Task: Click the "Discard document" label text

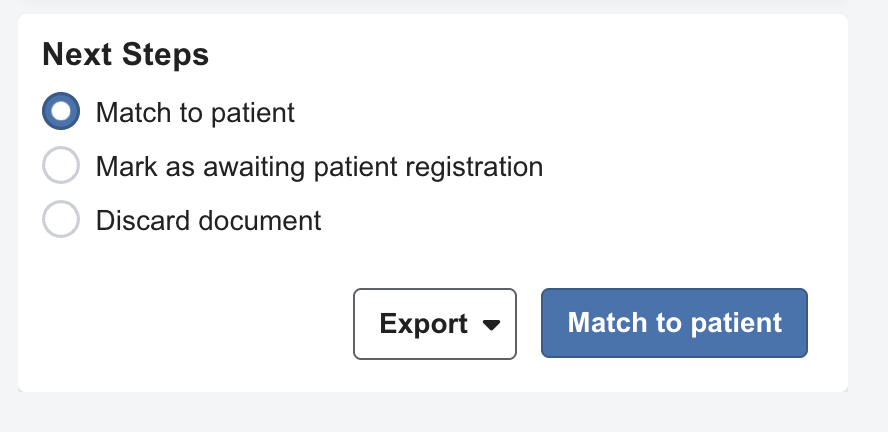Action: (x=208, y=220)
